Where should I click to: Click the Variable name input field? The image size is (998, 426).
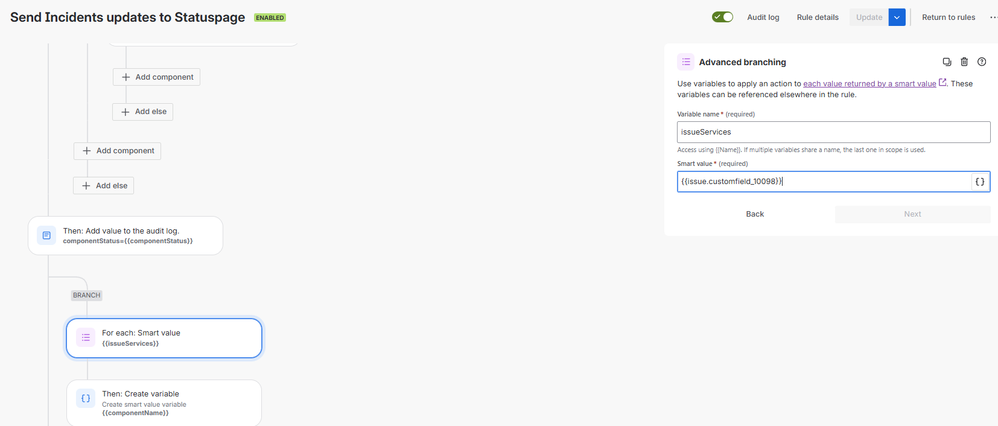coord(833,132)
